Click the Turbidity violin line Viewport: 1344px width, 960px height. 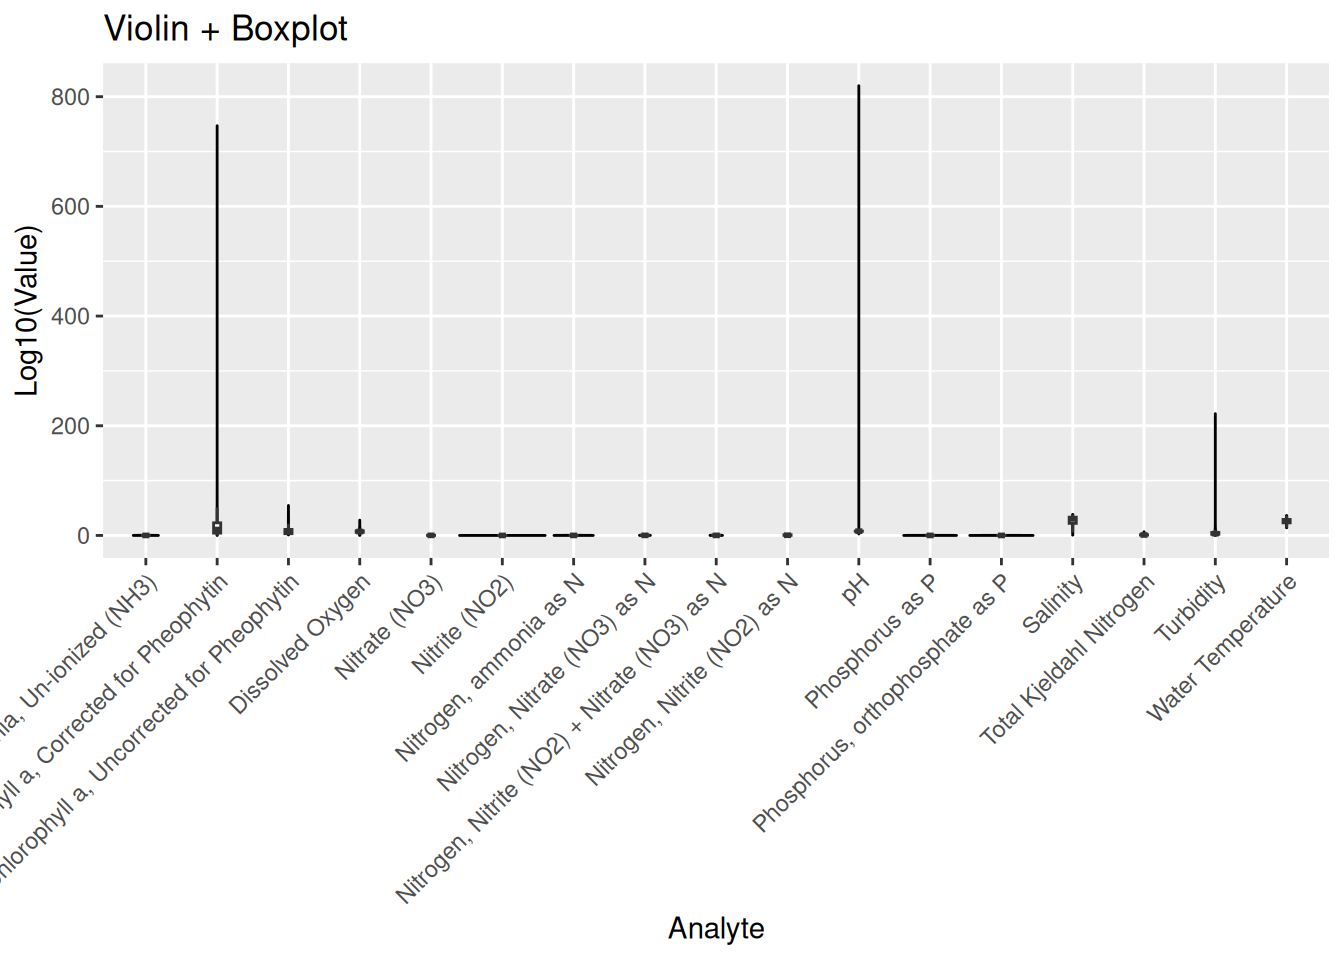[1215, 470]
